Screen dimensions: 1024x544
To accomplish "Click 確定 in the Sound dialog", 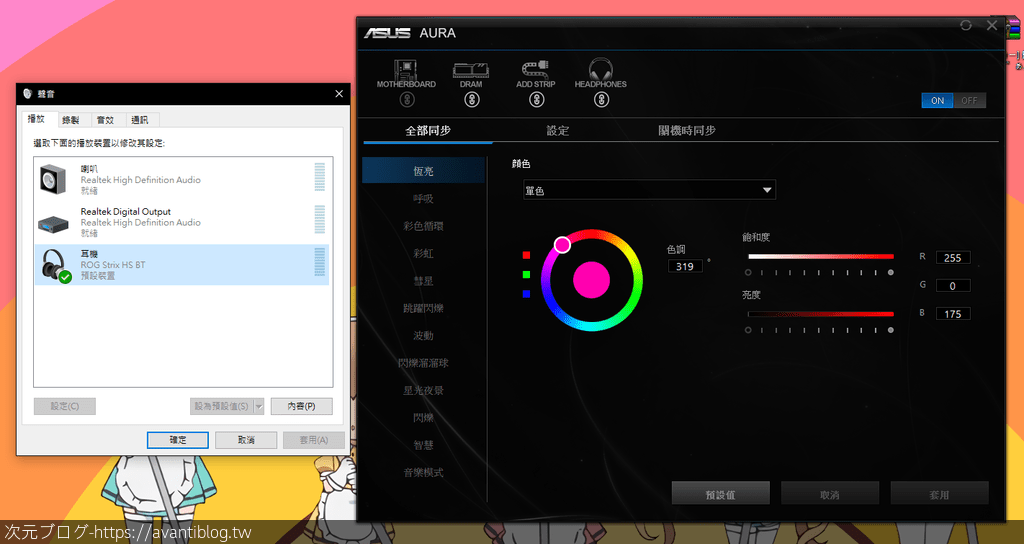I will pyautogui.click(x=178, y=440).
